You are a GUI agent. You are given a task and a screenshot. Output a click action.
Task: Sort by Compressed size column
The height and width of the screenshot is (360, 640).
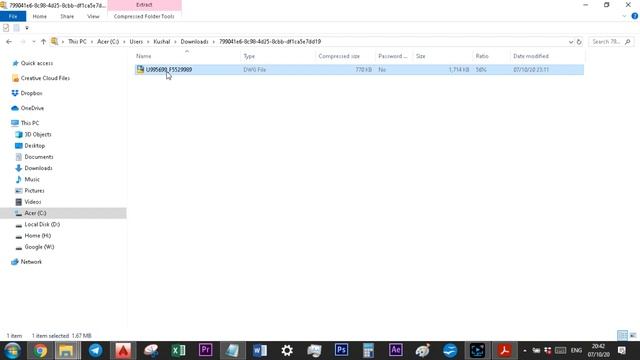339,56
